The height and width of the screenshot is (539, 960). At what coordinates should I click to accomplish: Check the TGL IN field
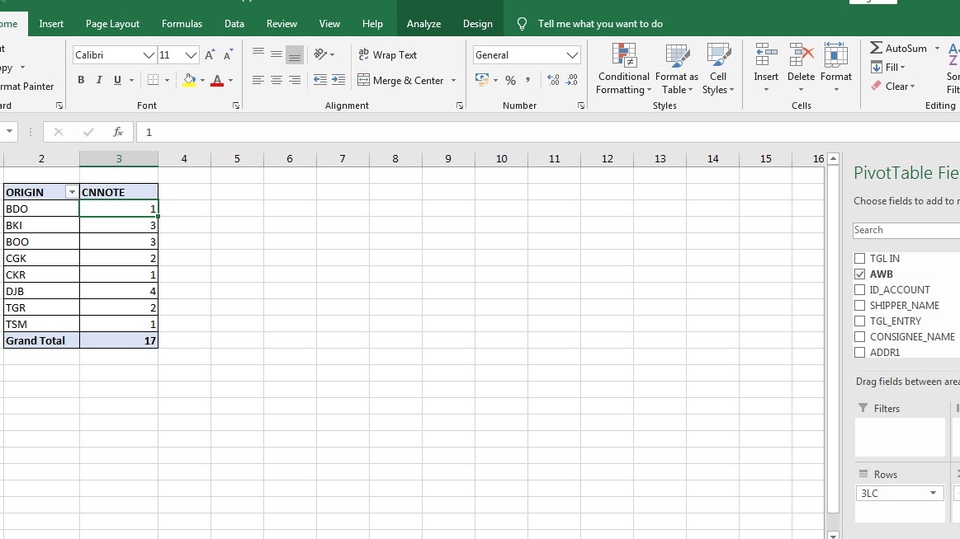coord(860,258)
